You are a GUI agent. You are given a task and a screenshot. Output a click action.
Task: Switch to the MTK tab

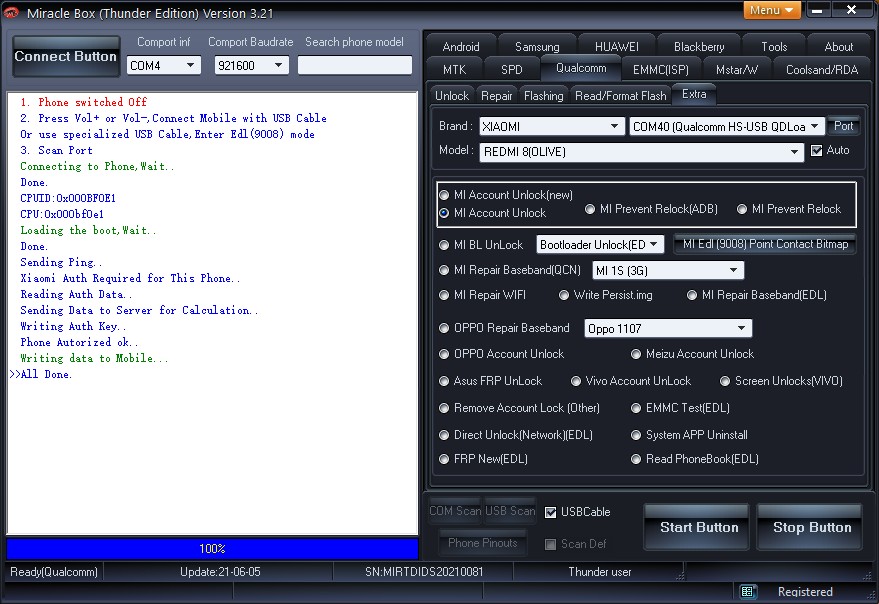[x=454, y=70]
